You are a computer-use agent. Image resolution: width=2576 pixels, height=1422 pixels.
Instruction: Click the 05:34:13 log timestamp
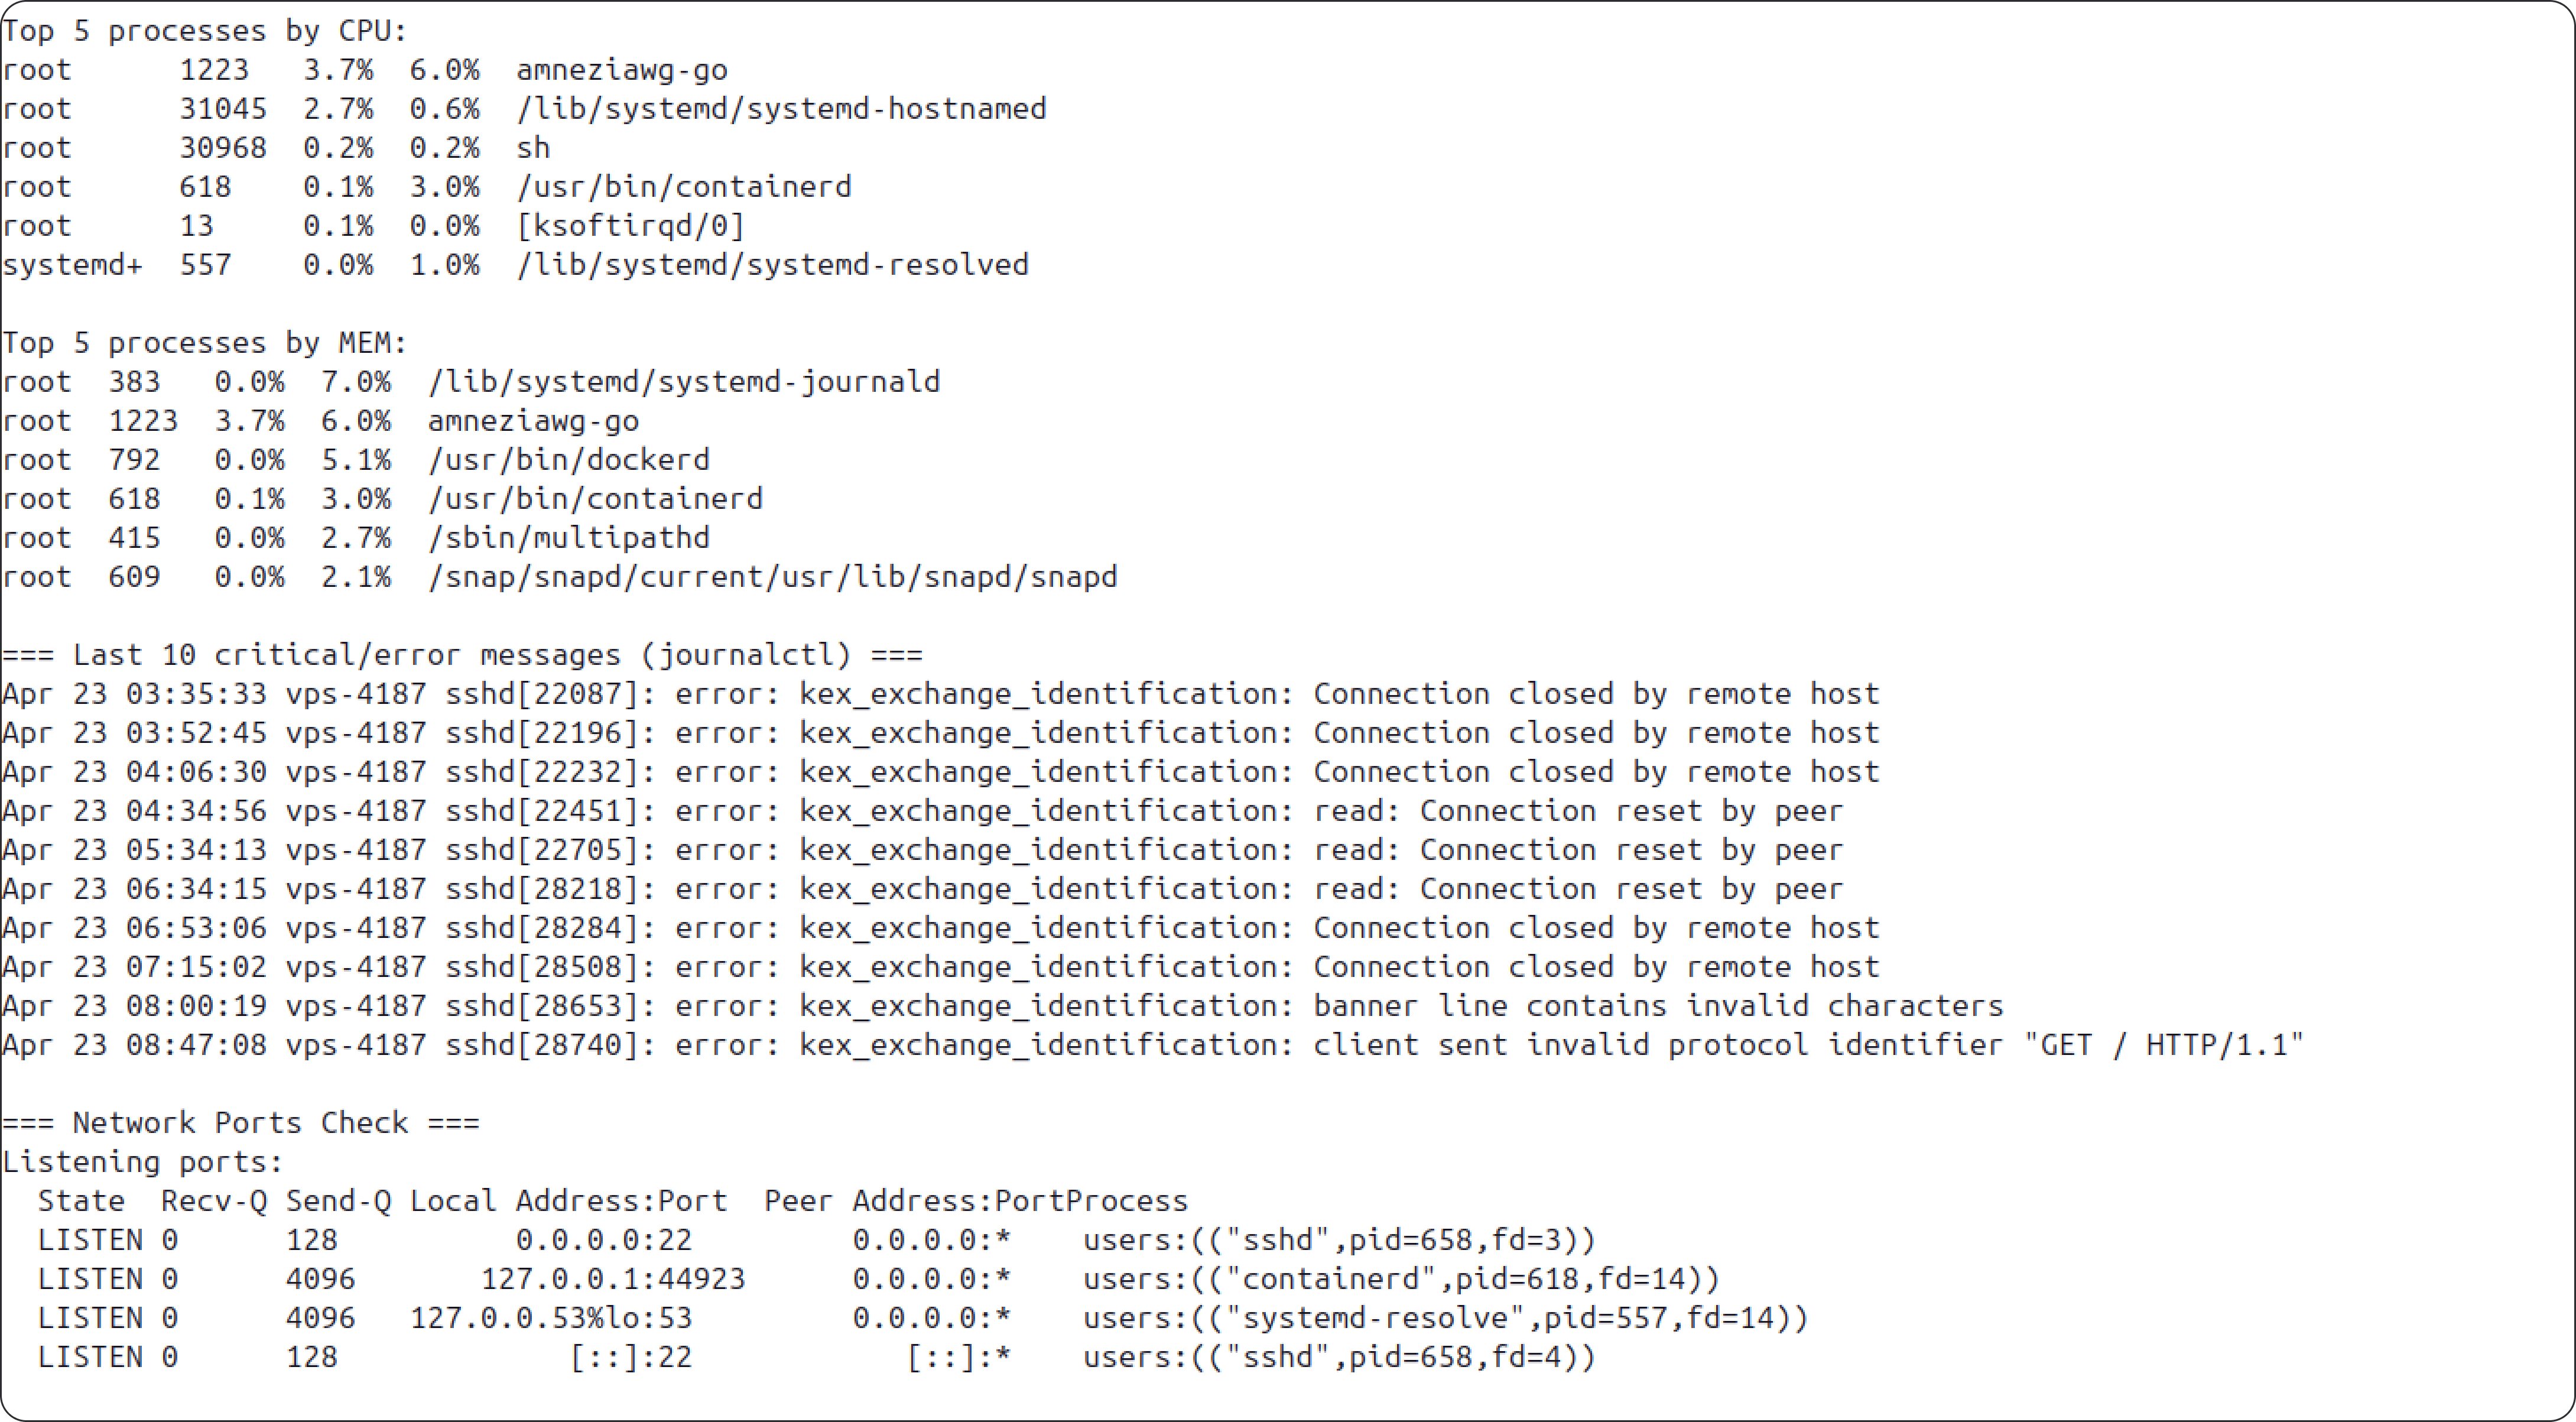click(x=196, y=850)
